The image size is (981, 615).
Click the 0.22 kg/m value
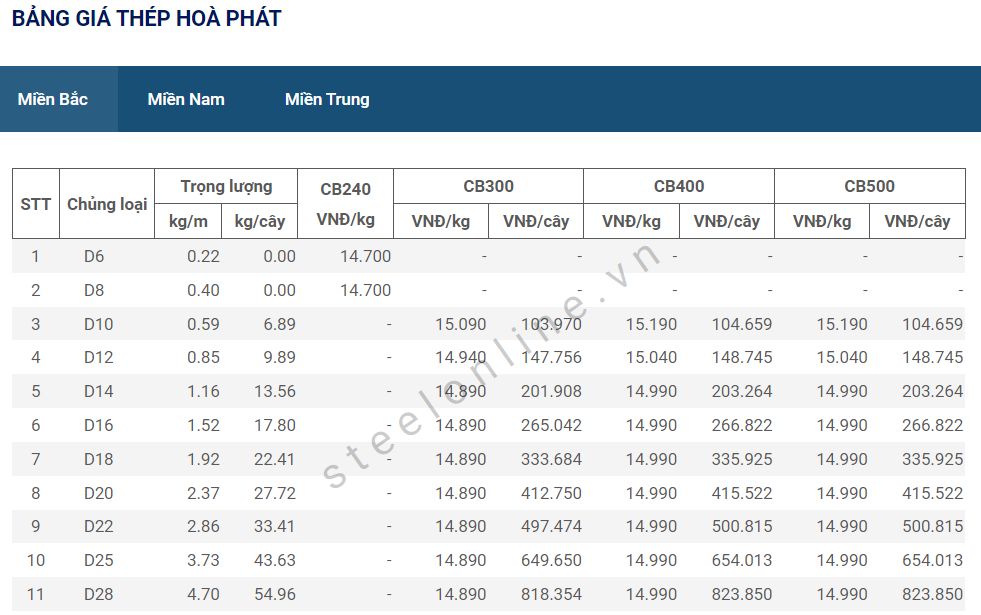pos(203,257)
